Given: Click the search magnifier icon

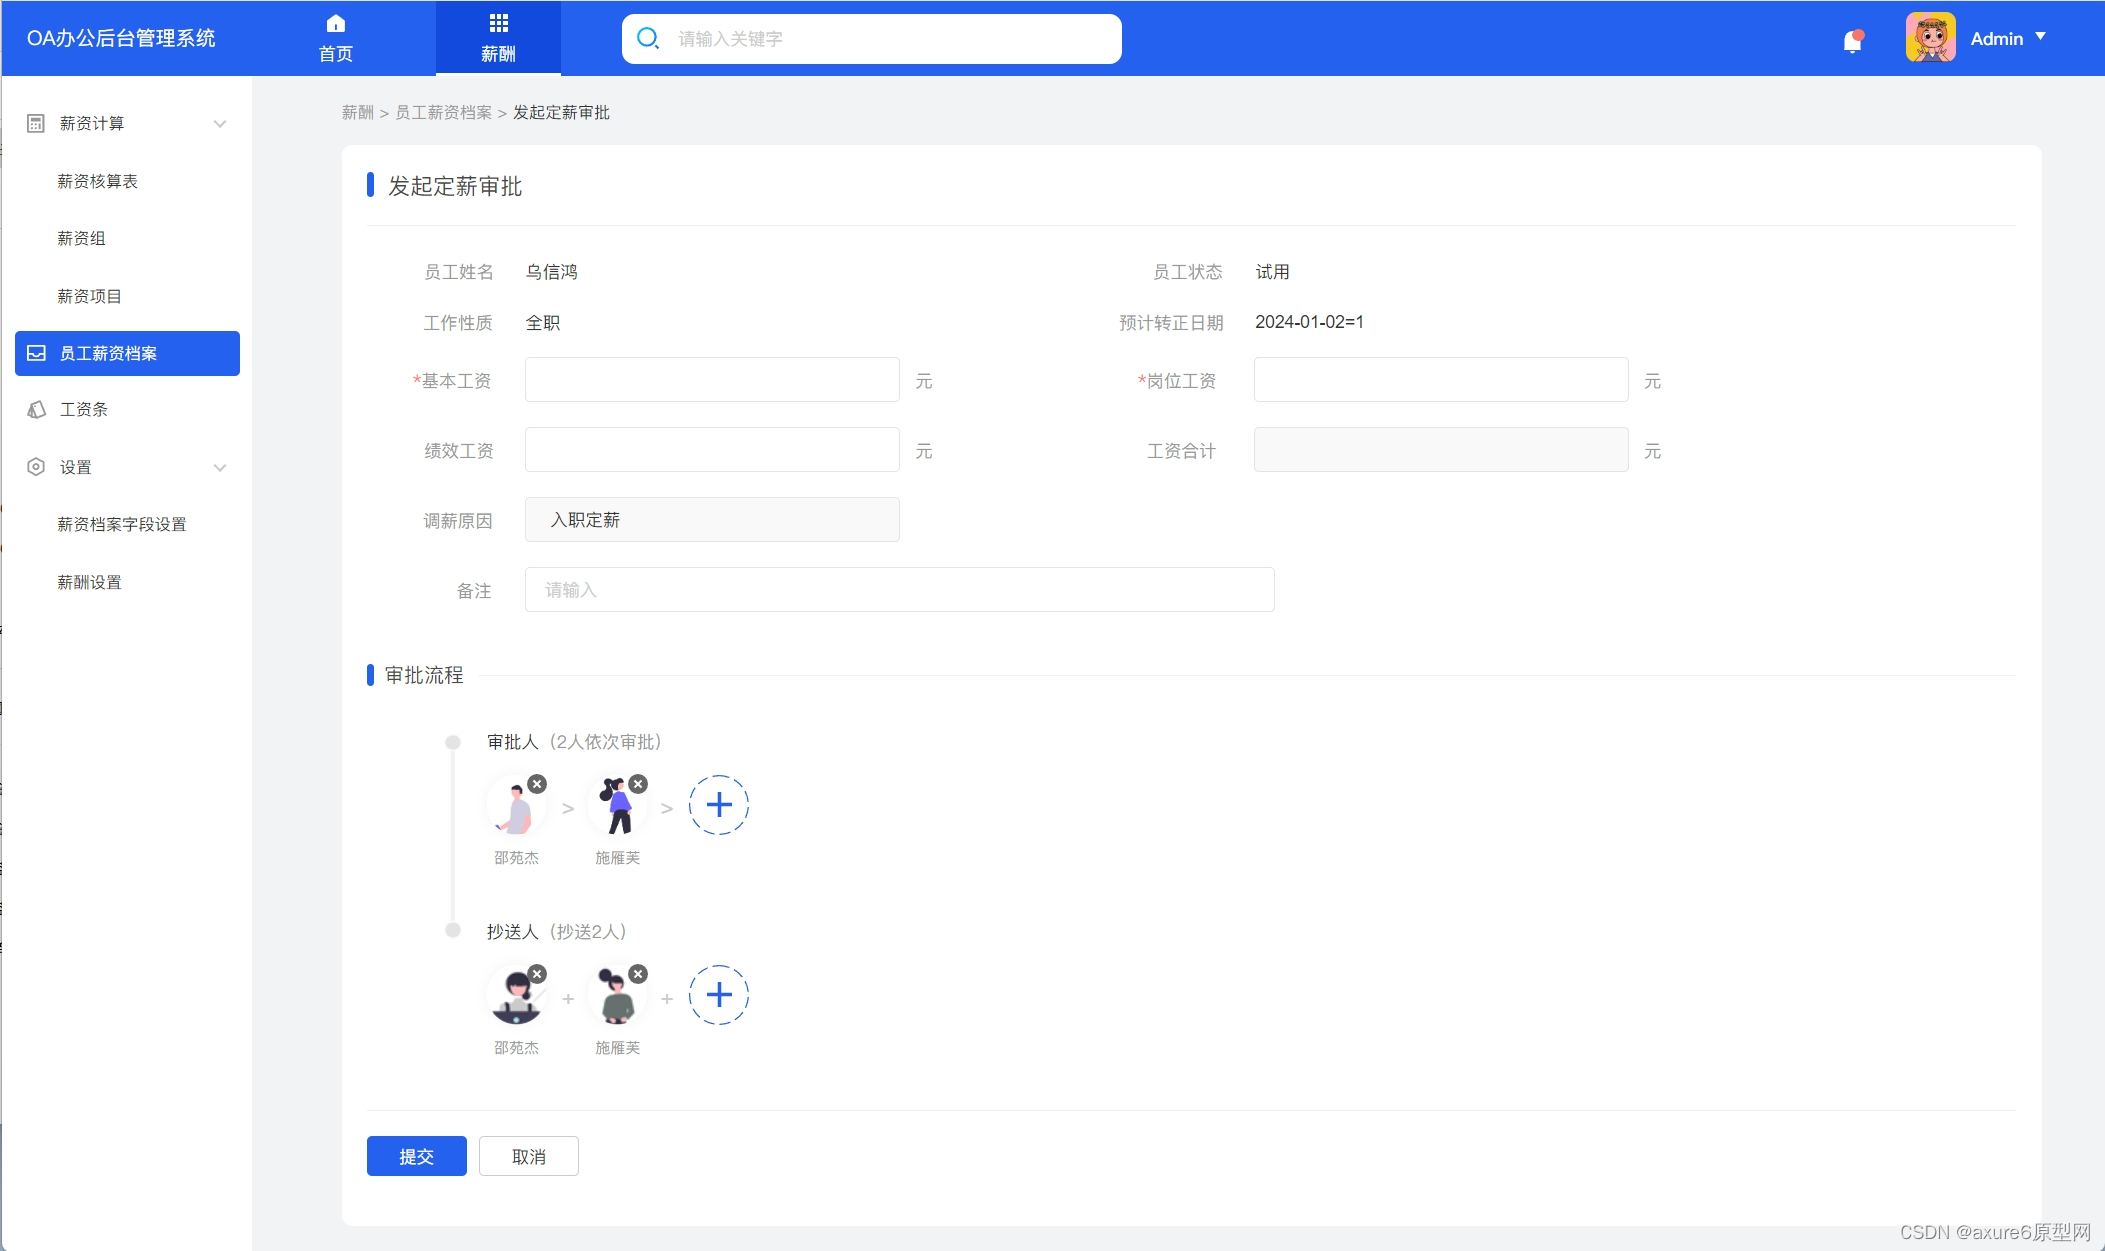Looking at the screenshot, I should [x=646, y=38].
